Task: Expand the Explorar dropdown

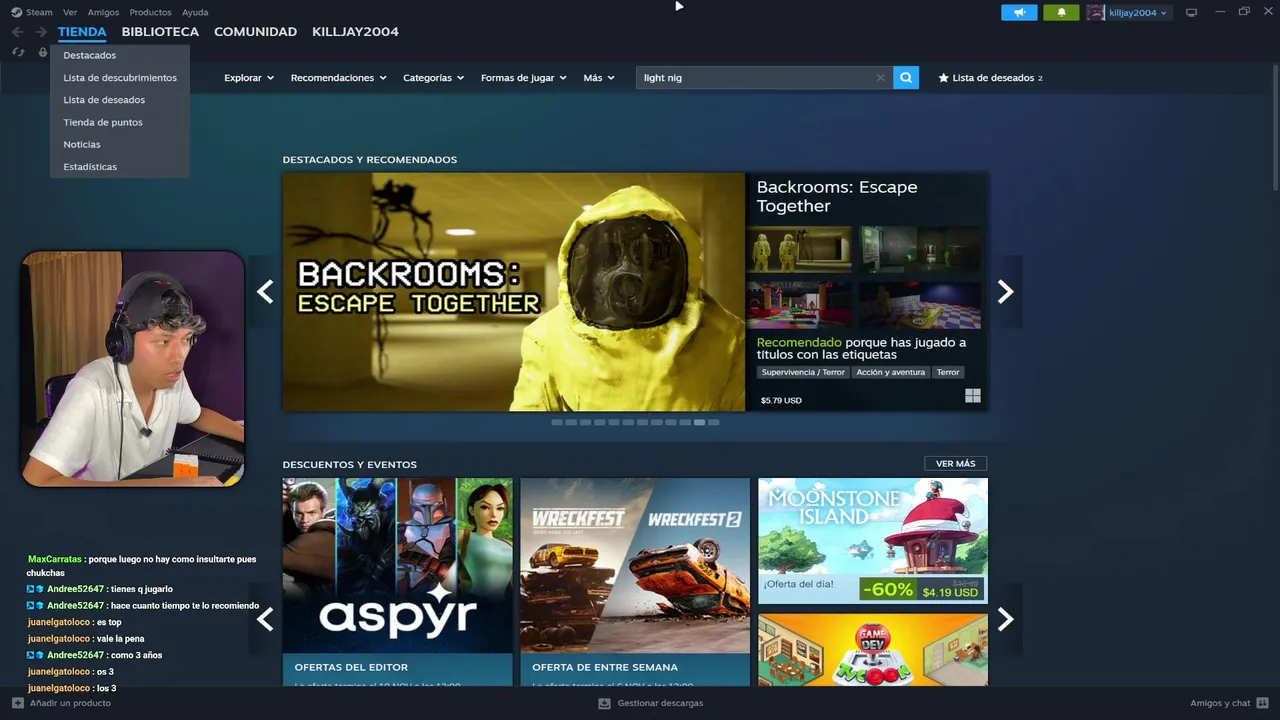Action: (249, 78)
